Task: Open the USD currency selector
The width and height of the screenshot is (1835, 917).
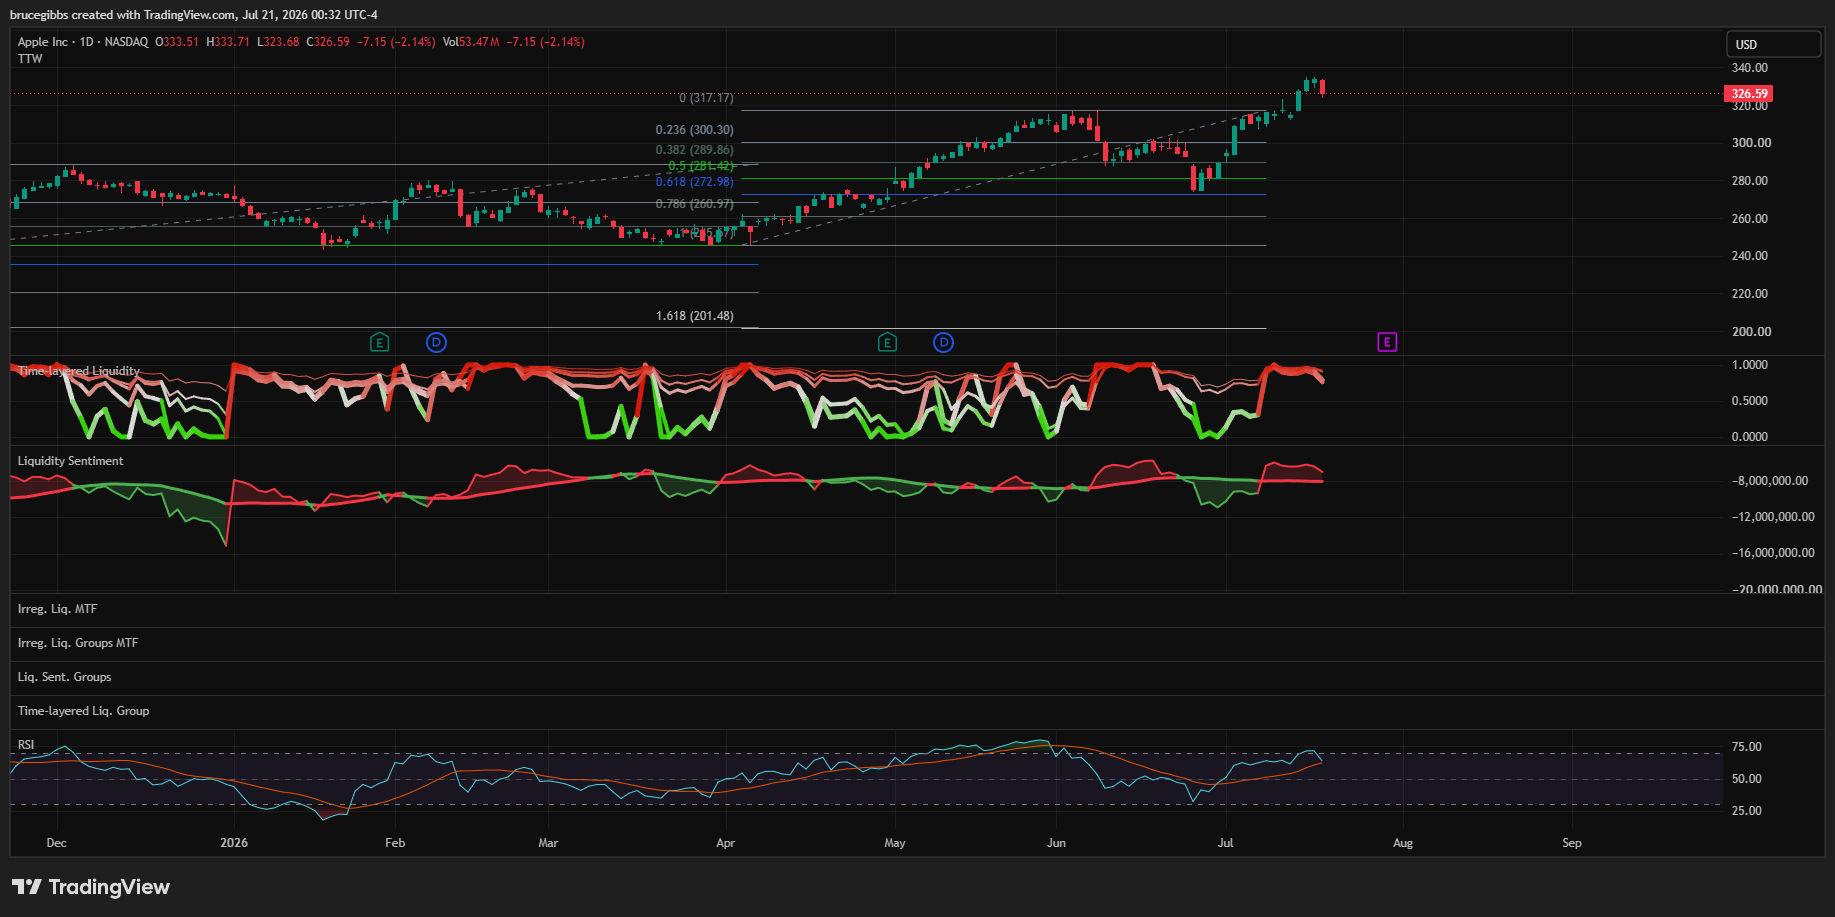Action: pyautogui.click(x=1774, y=44)
